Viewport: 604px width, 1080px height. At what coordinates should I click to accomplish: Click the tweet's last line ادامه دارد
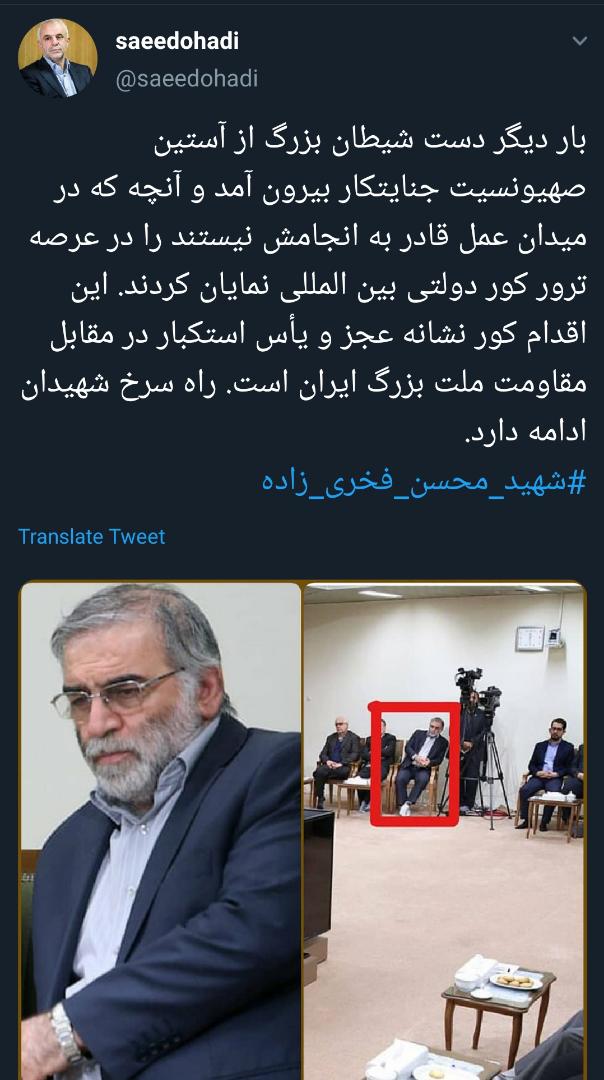(x=526, y=431)
